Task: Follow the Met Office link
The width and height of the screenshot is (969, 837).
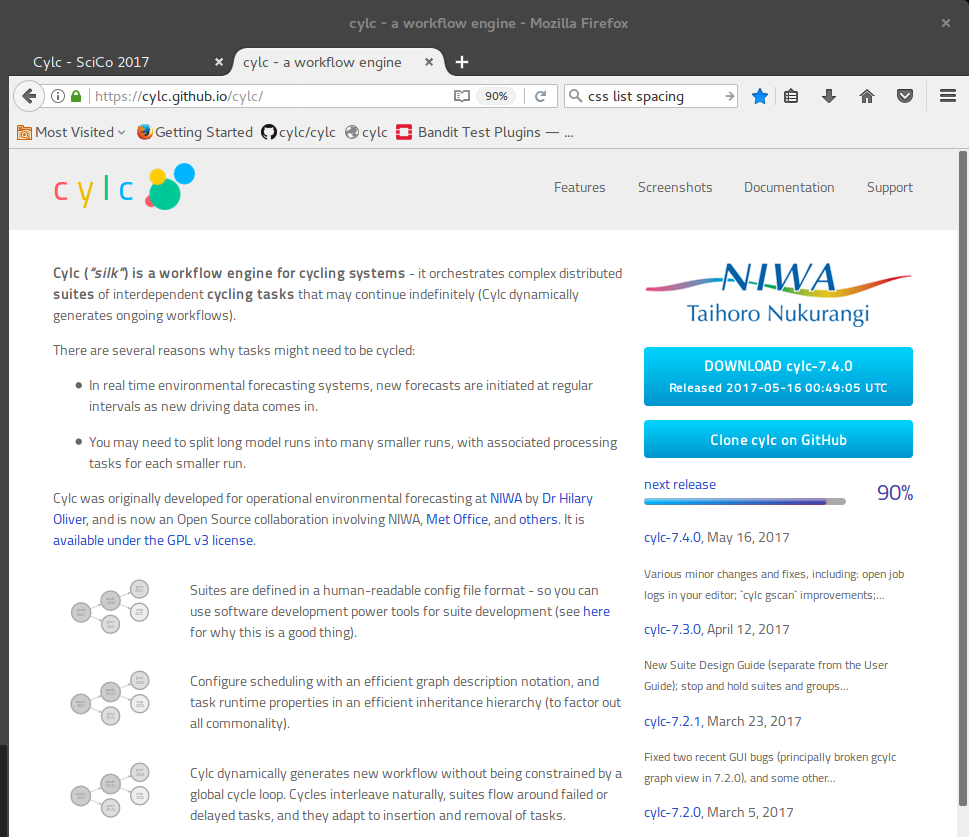Action: (457, 519)
